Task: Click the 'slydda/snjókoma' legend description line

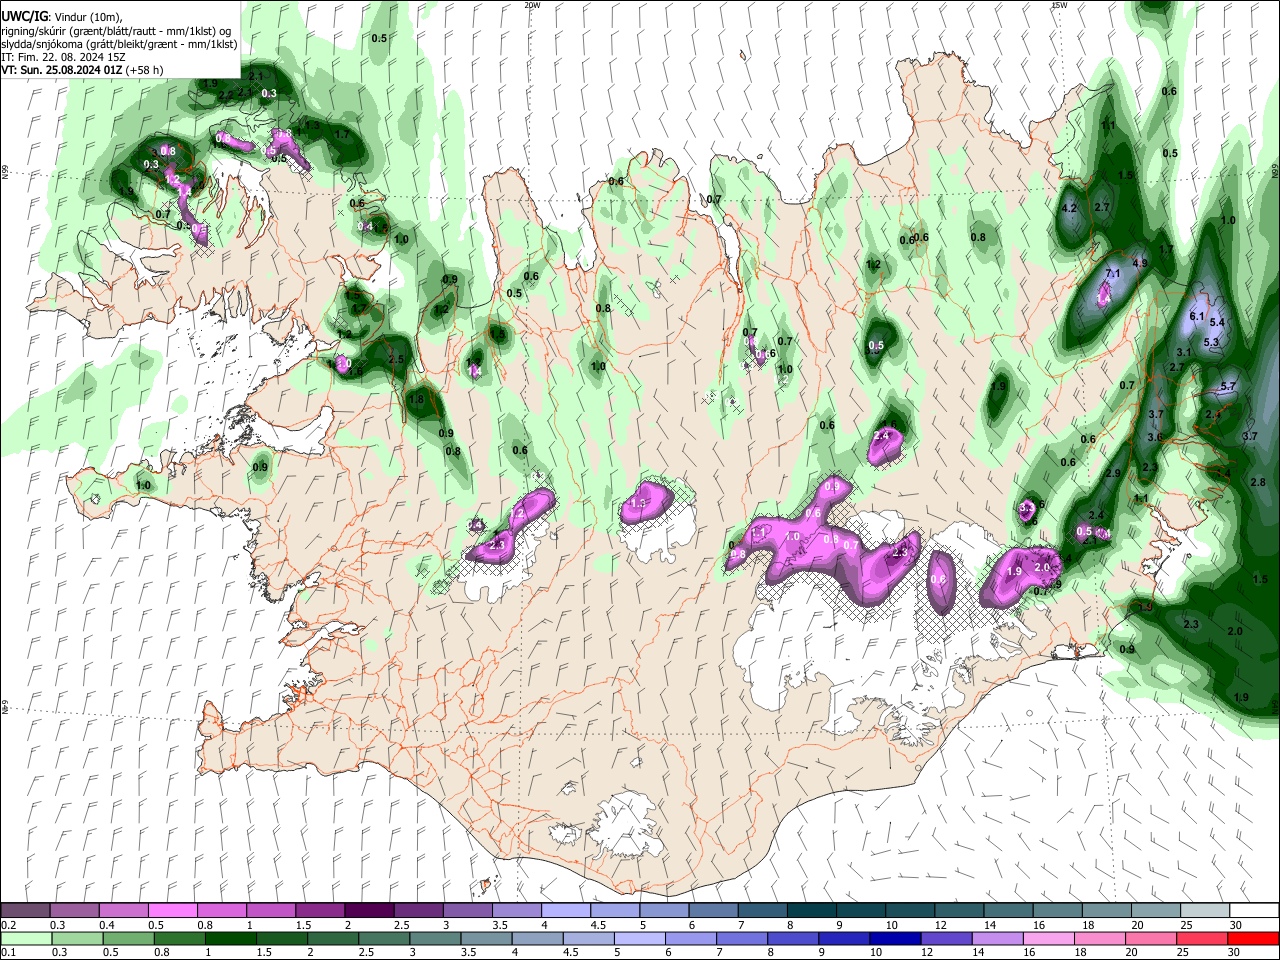Action: (x=119, y=44)
